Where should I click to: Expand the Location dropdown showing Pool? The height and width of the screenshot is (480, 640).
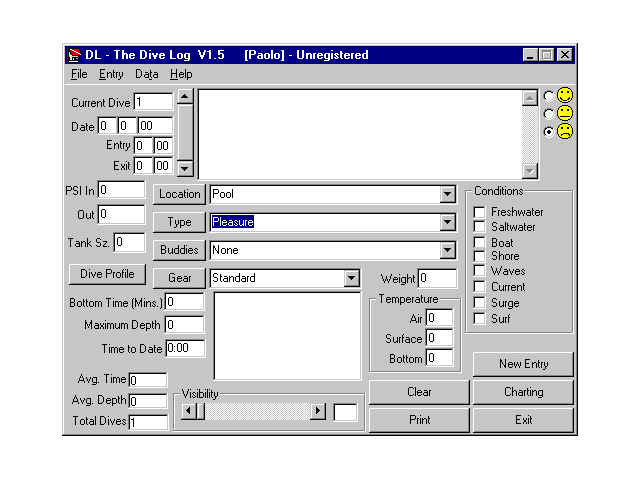(x=447, y=194)
